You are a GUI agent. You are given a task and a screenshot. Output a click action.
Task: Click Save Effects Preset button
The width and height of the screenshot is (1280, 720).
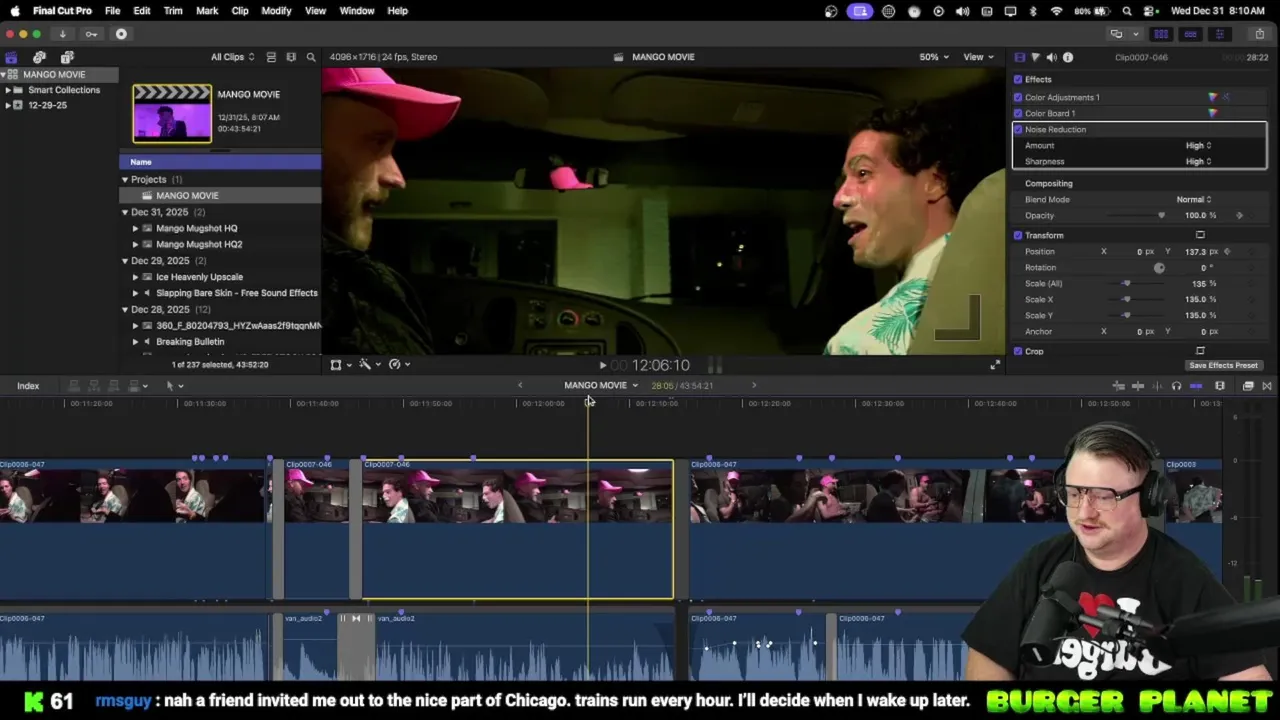point(1224,365)
